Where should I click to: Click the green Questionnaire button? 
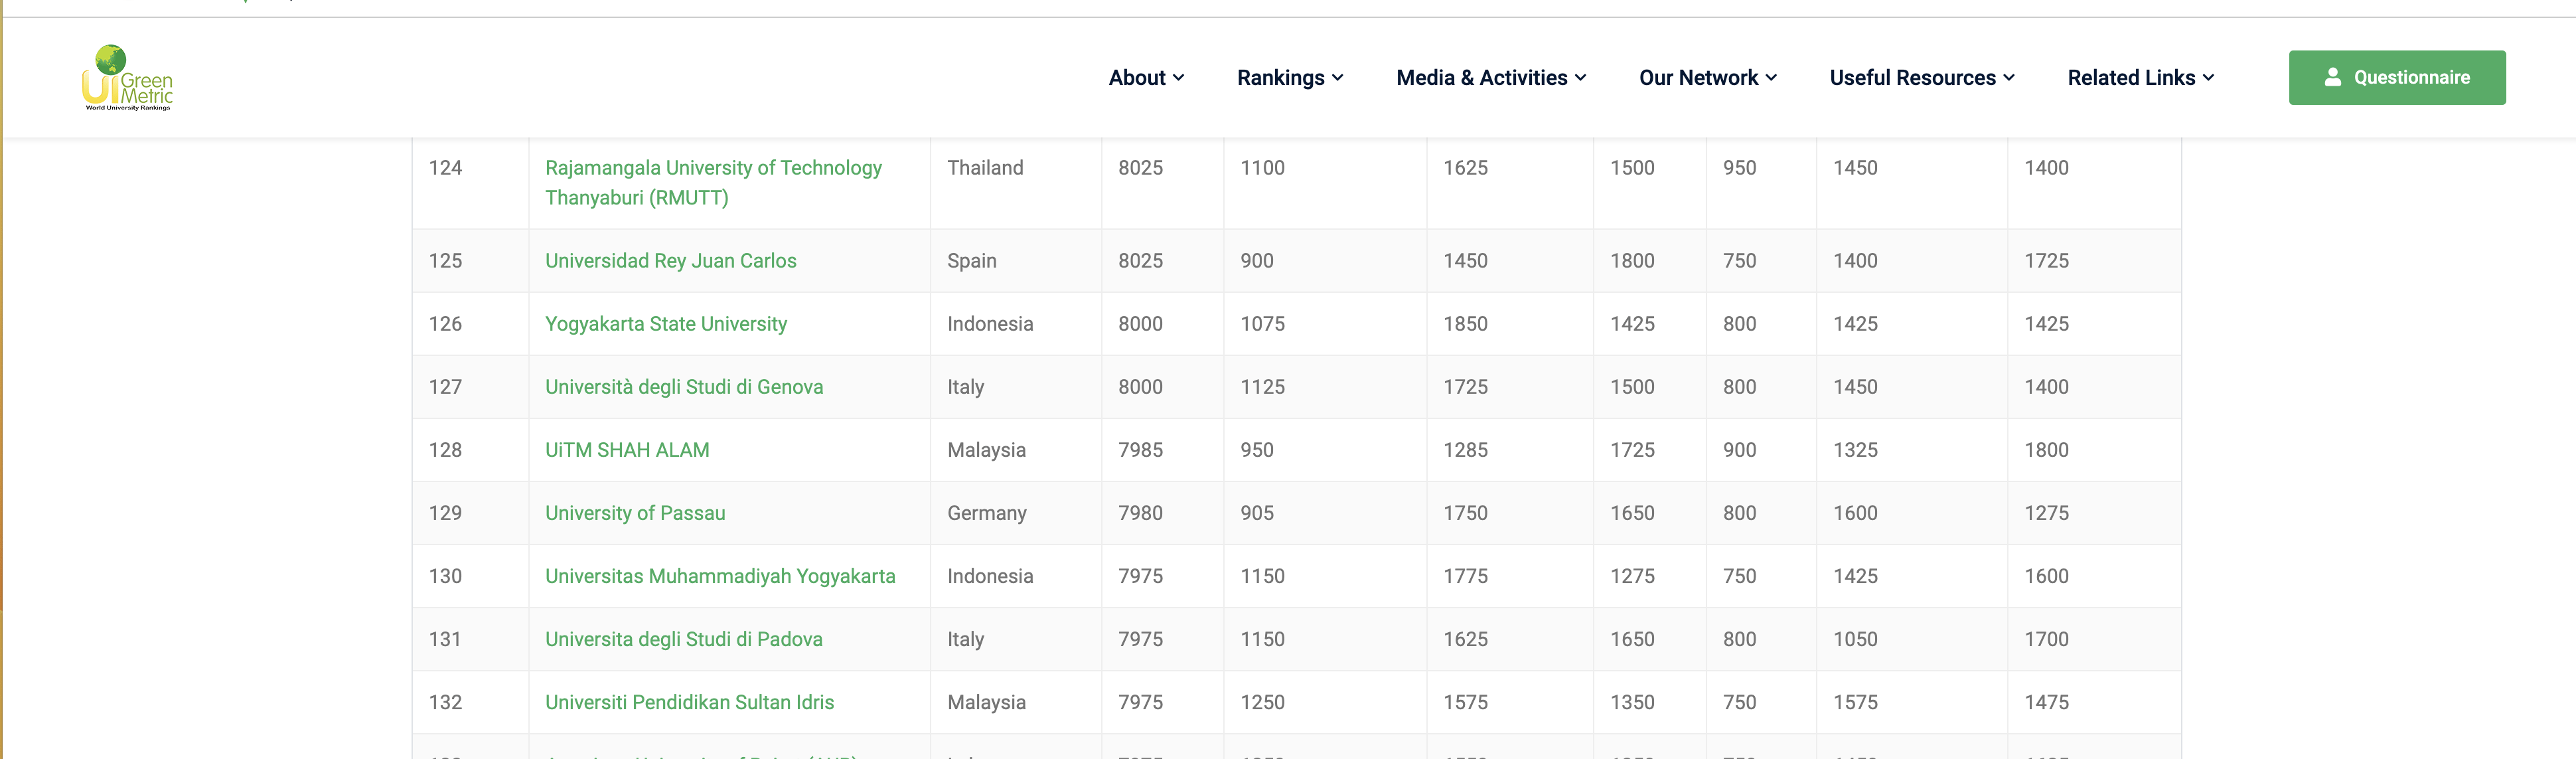pos(2397,77)
